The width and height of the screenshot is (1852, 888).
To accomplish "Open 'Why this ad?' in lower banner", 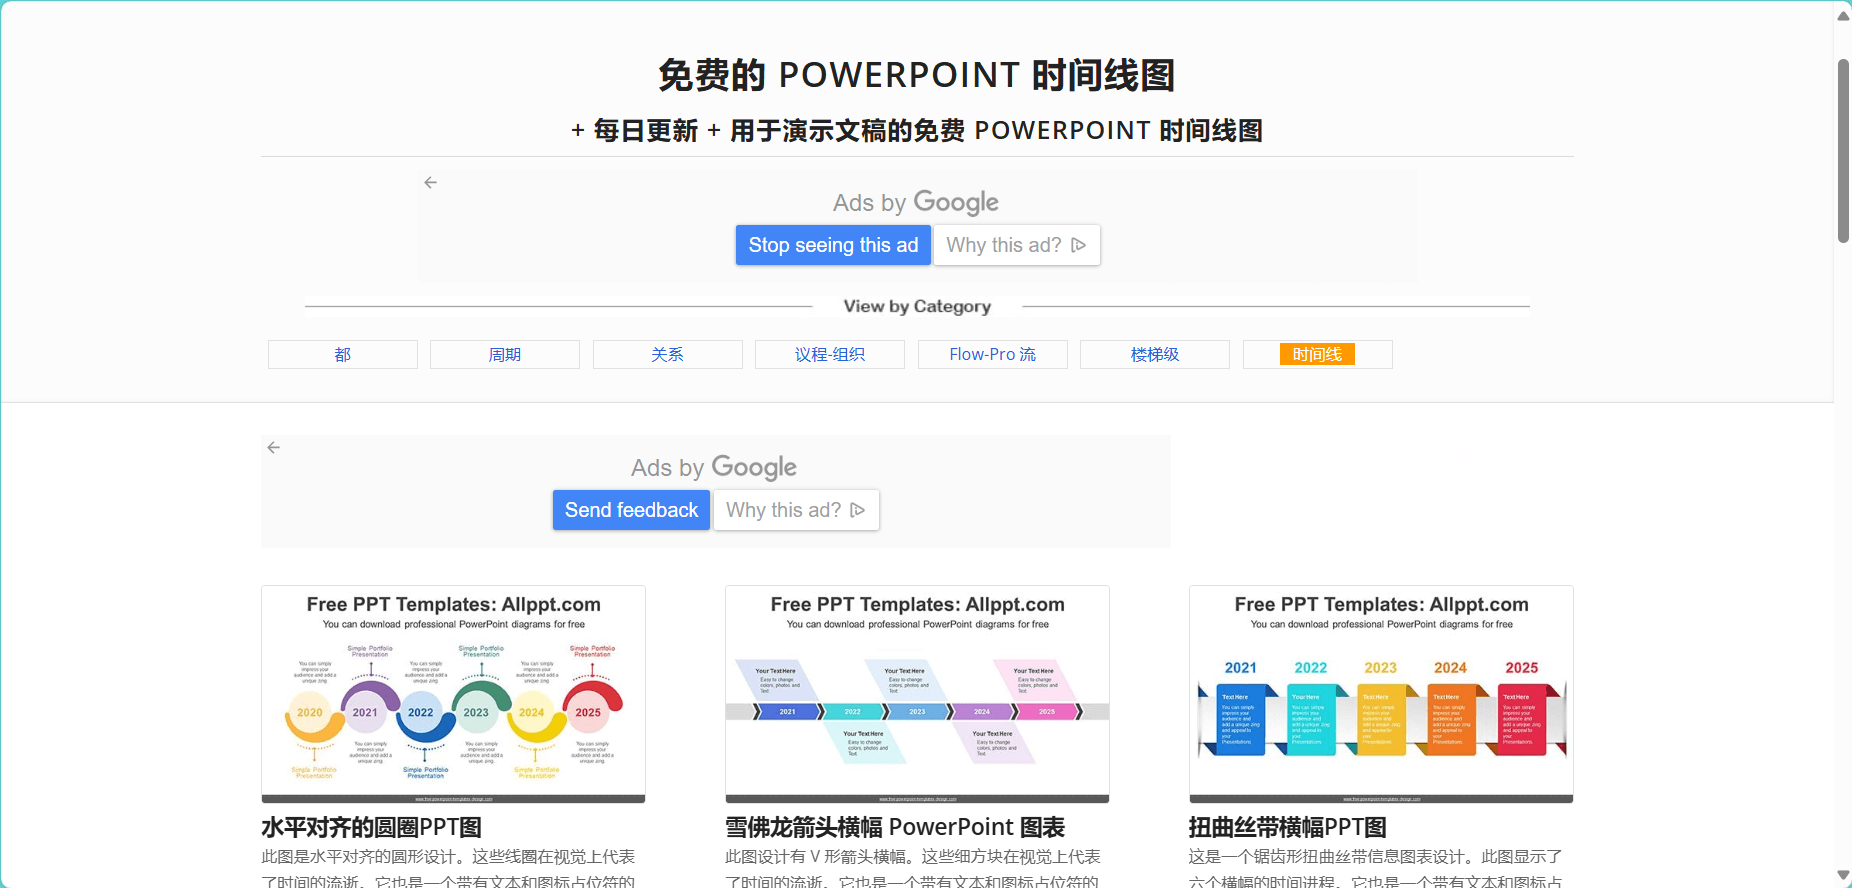I will click(784, 510).
